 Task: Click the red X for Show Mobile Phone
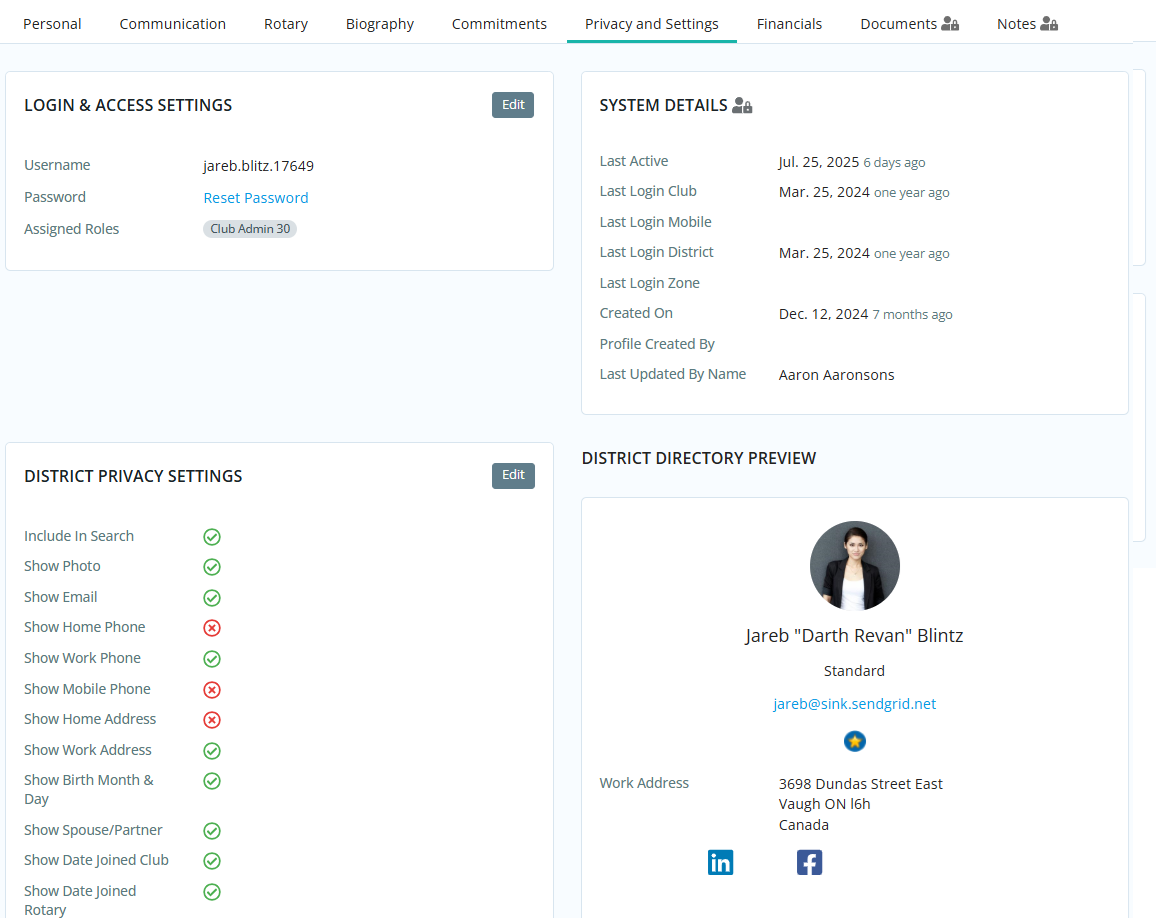(212, 690)
